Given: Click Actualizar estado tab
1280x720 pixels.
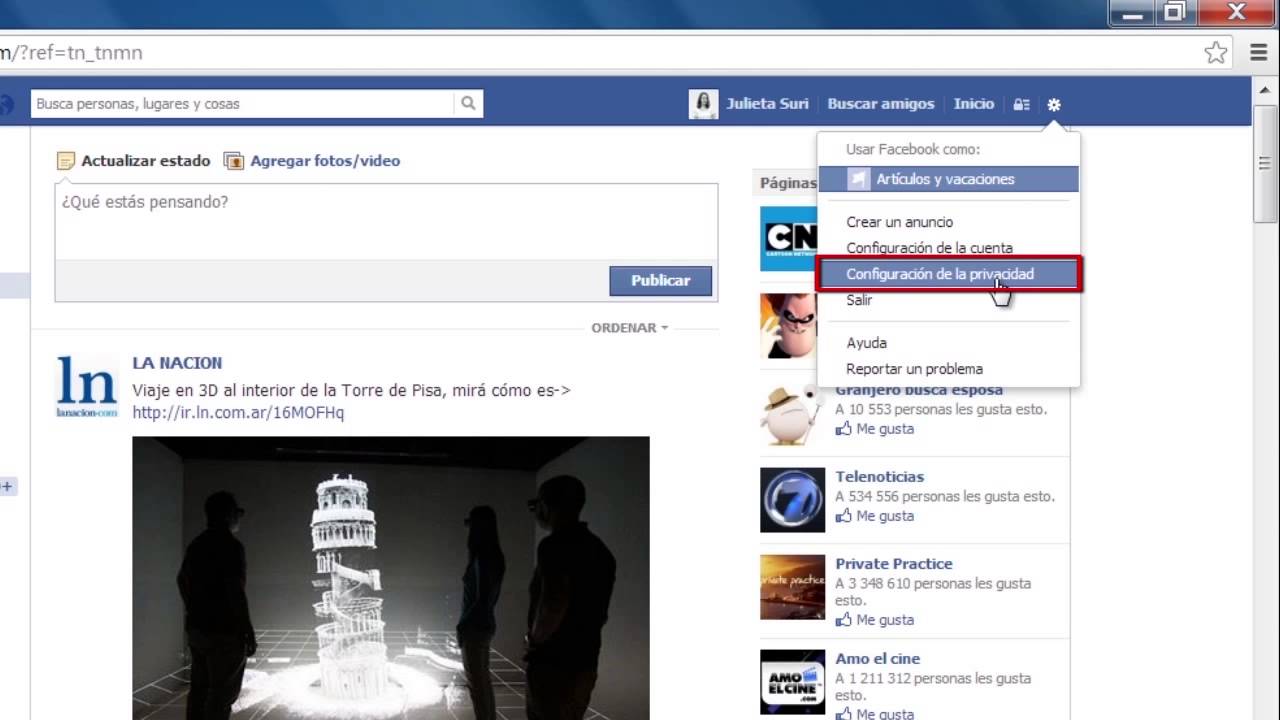Looking at the screenshot, I should click(x=146, y=160).
